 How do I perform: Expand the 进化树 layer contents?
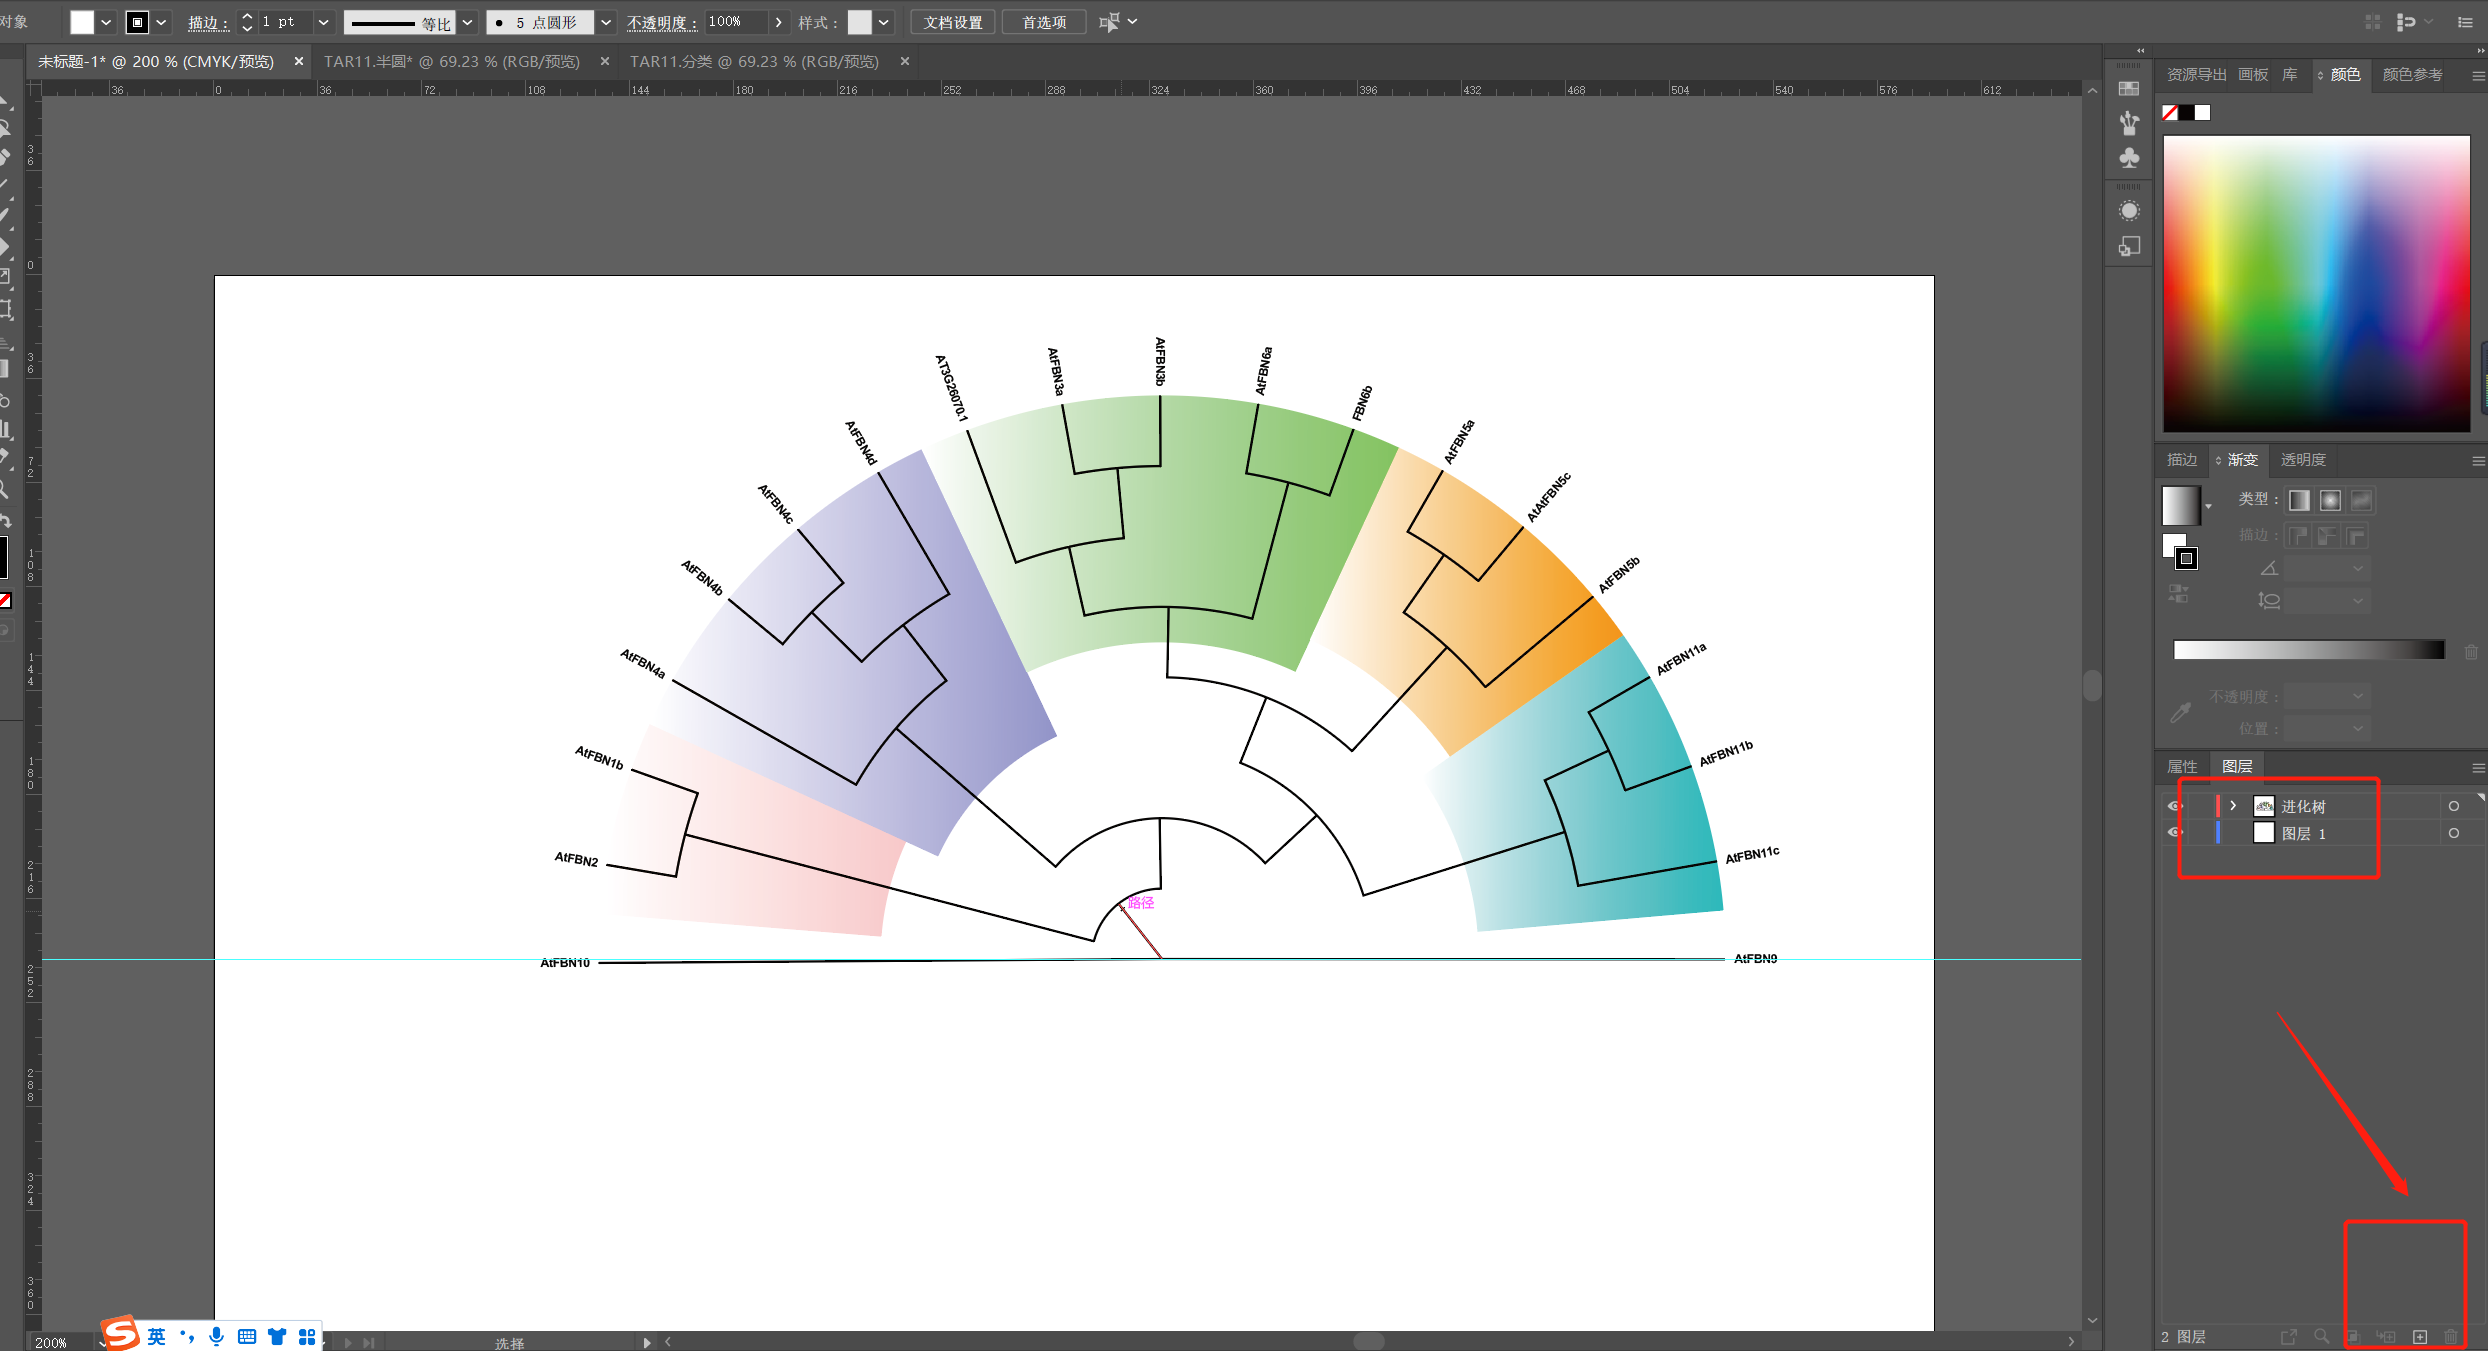[x=2233, y=806]
